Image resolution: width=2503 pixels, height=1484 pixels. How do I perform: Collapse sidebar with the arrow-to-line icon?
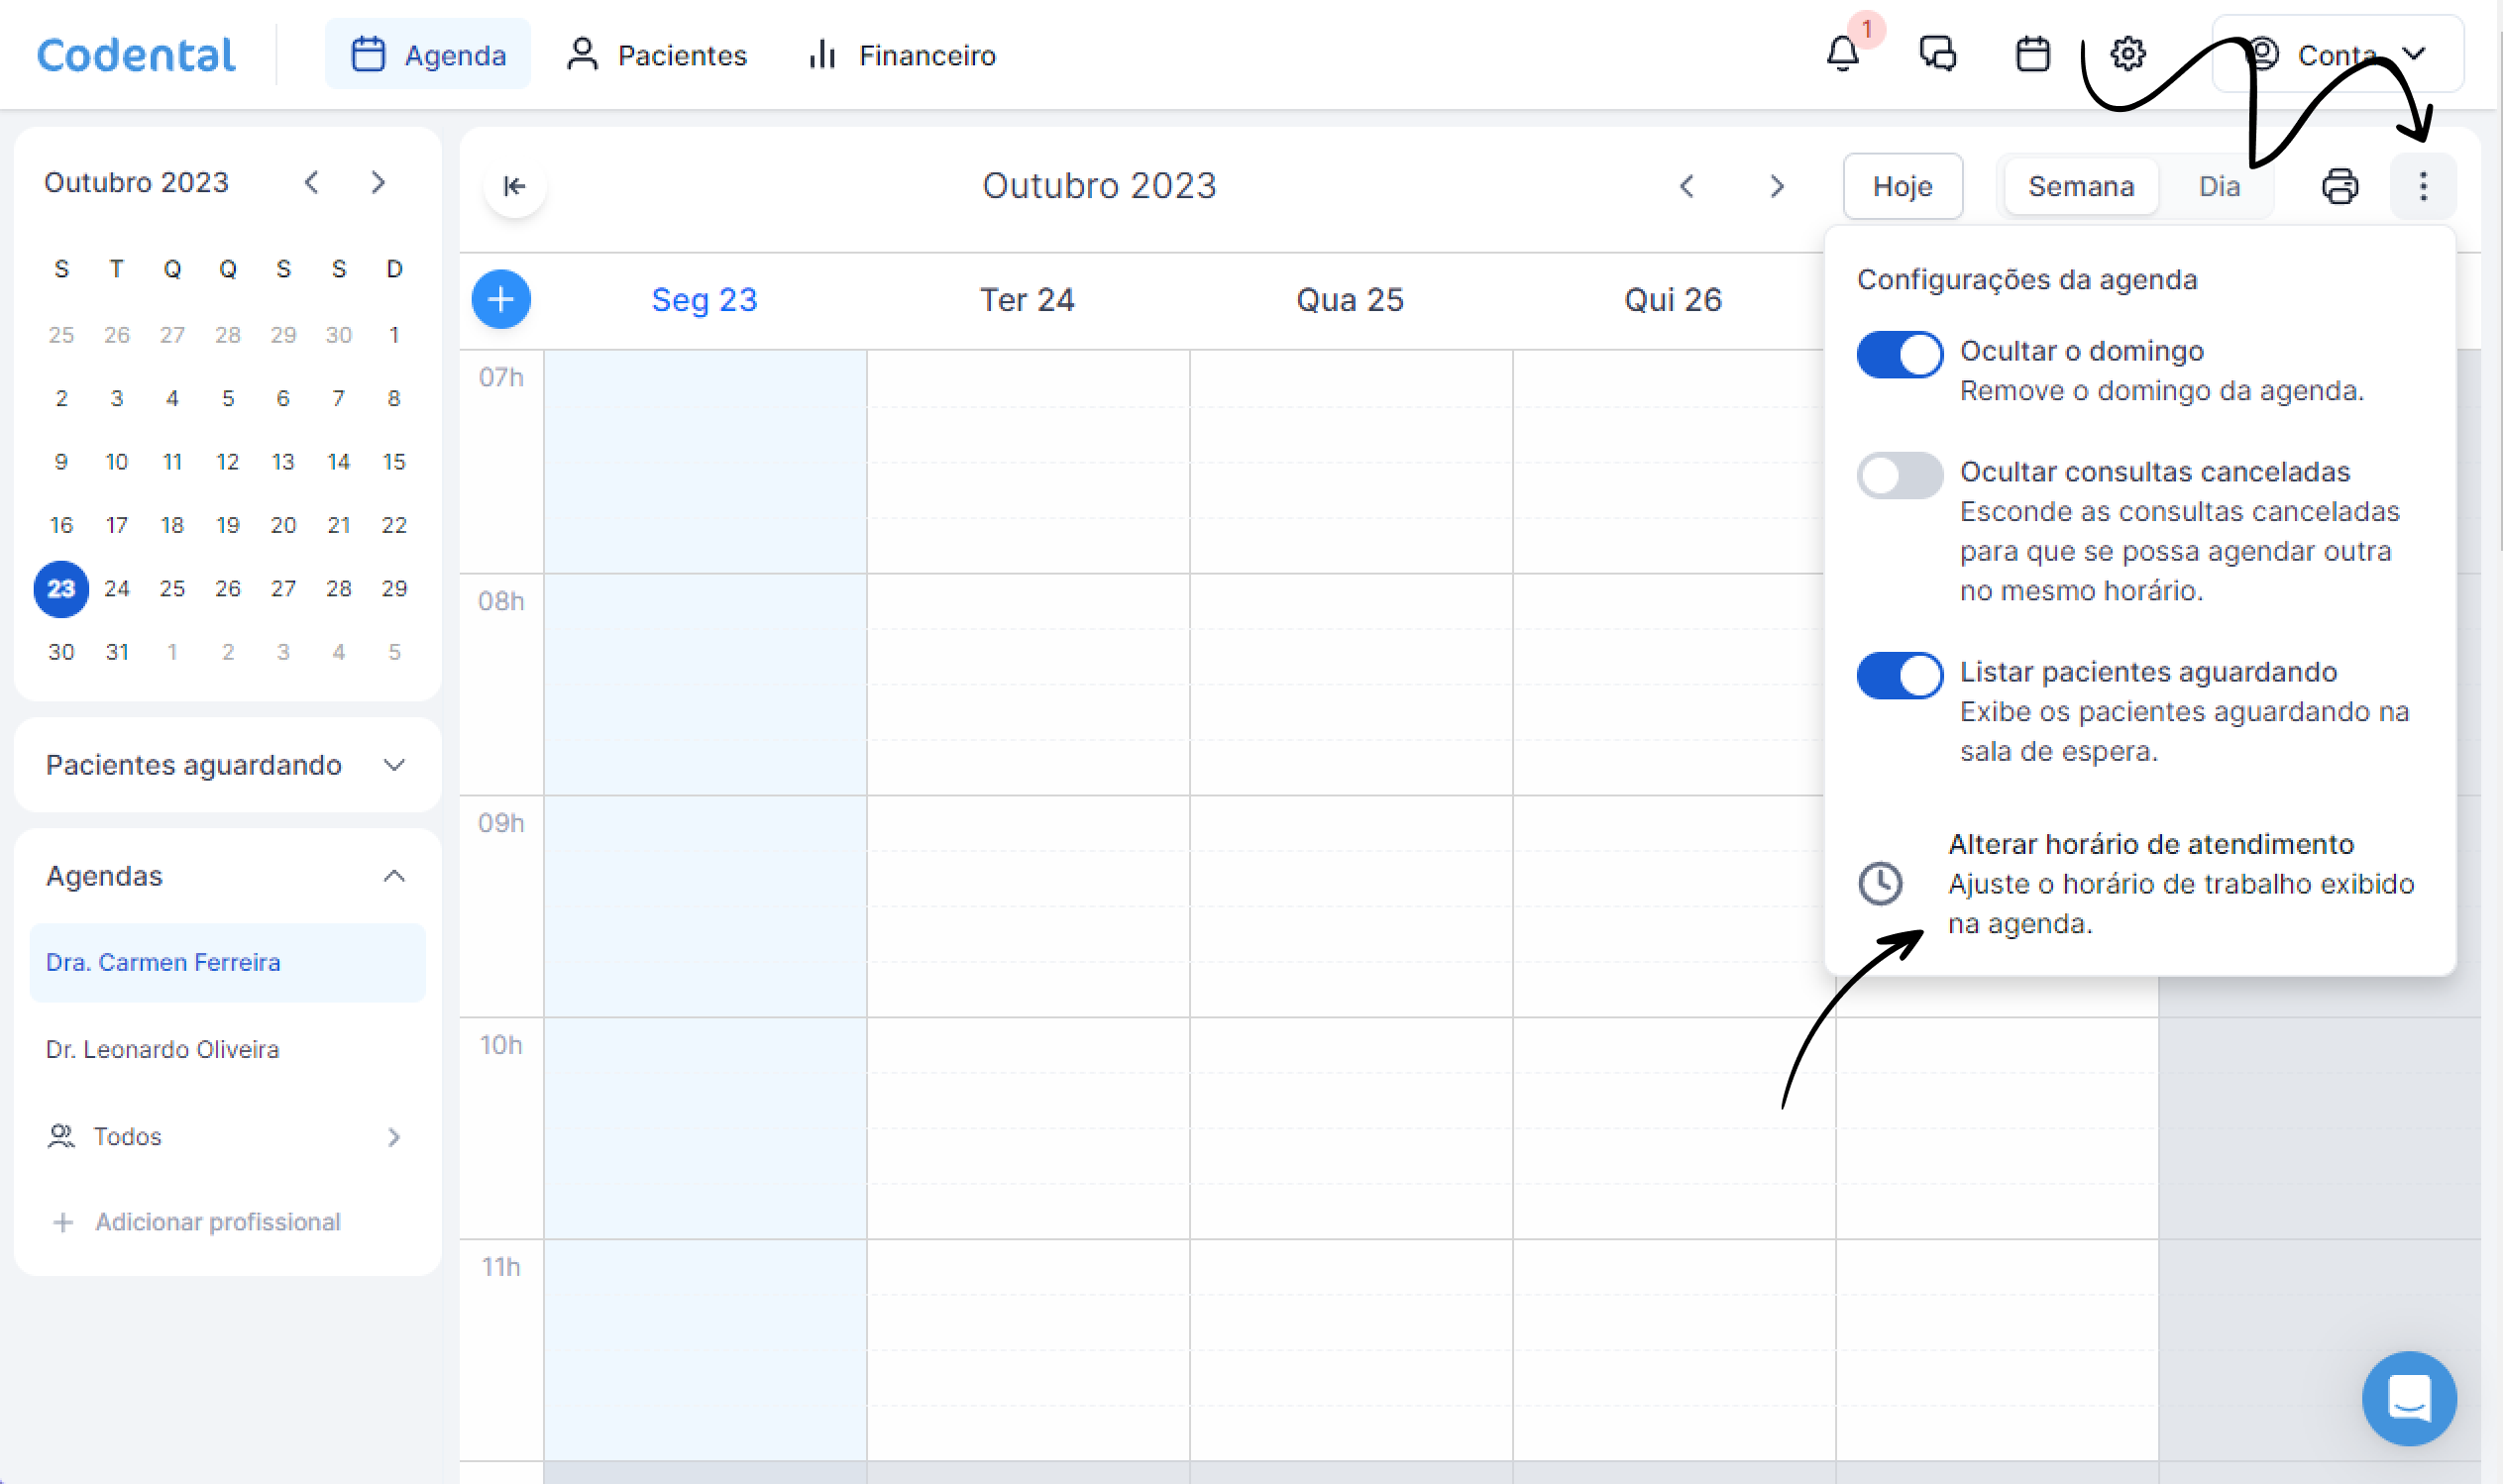pos(514,186)
